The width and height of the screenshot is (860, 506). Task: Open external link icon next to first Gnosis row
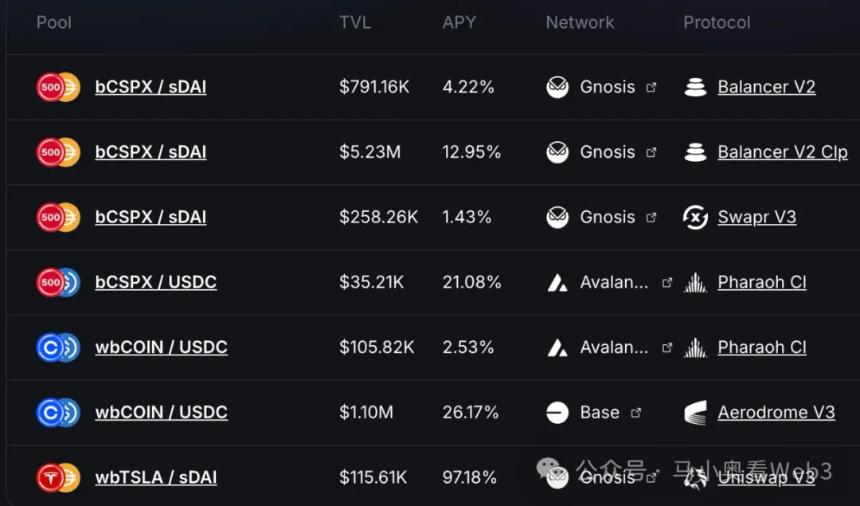click(651, 87)
